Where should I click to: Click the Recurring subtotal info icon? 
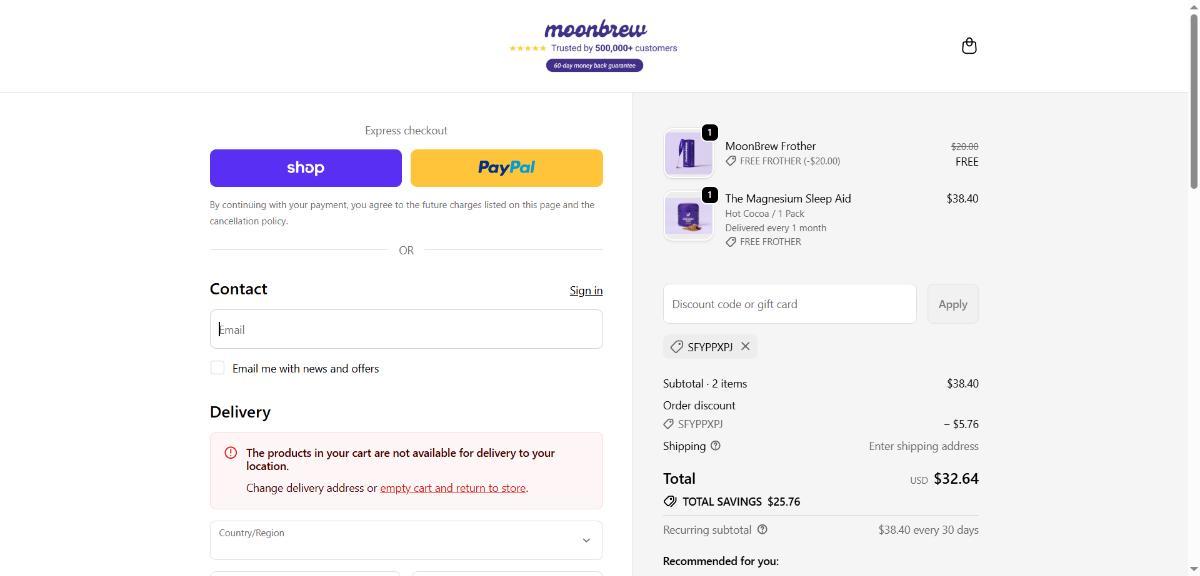pos(762,530)
